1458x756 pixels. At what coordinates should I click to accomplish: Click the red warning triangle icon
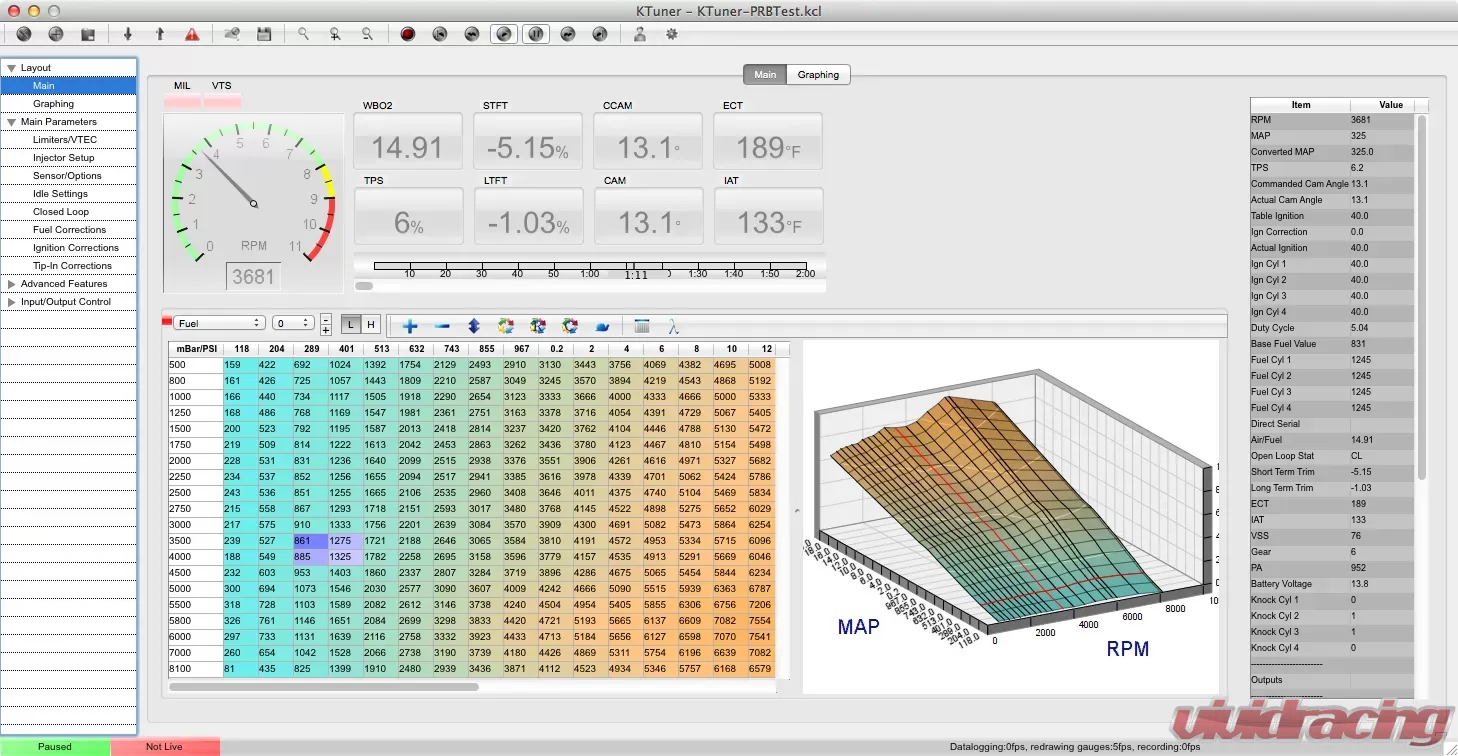tap(192, 34)
